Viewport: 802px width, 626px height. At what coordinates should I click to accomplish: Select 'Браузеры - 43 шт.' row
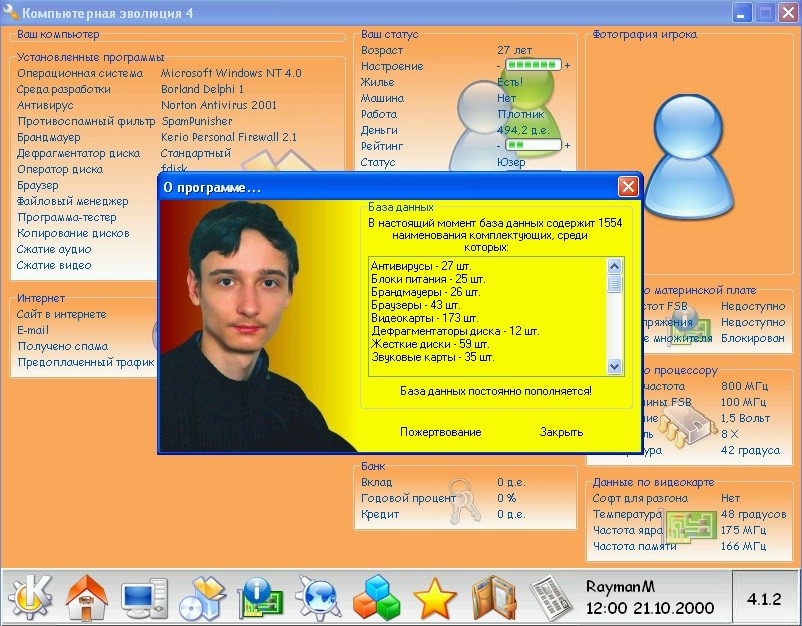point(416,305)
